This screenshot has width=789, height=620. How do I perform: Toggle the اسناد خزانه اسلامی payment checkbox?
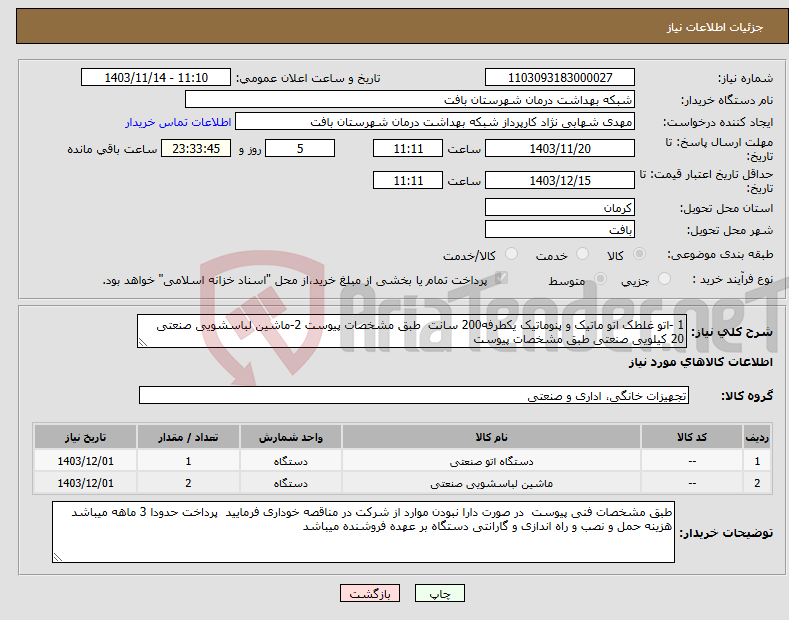501,278
